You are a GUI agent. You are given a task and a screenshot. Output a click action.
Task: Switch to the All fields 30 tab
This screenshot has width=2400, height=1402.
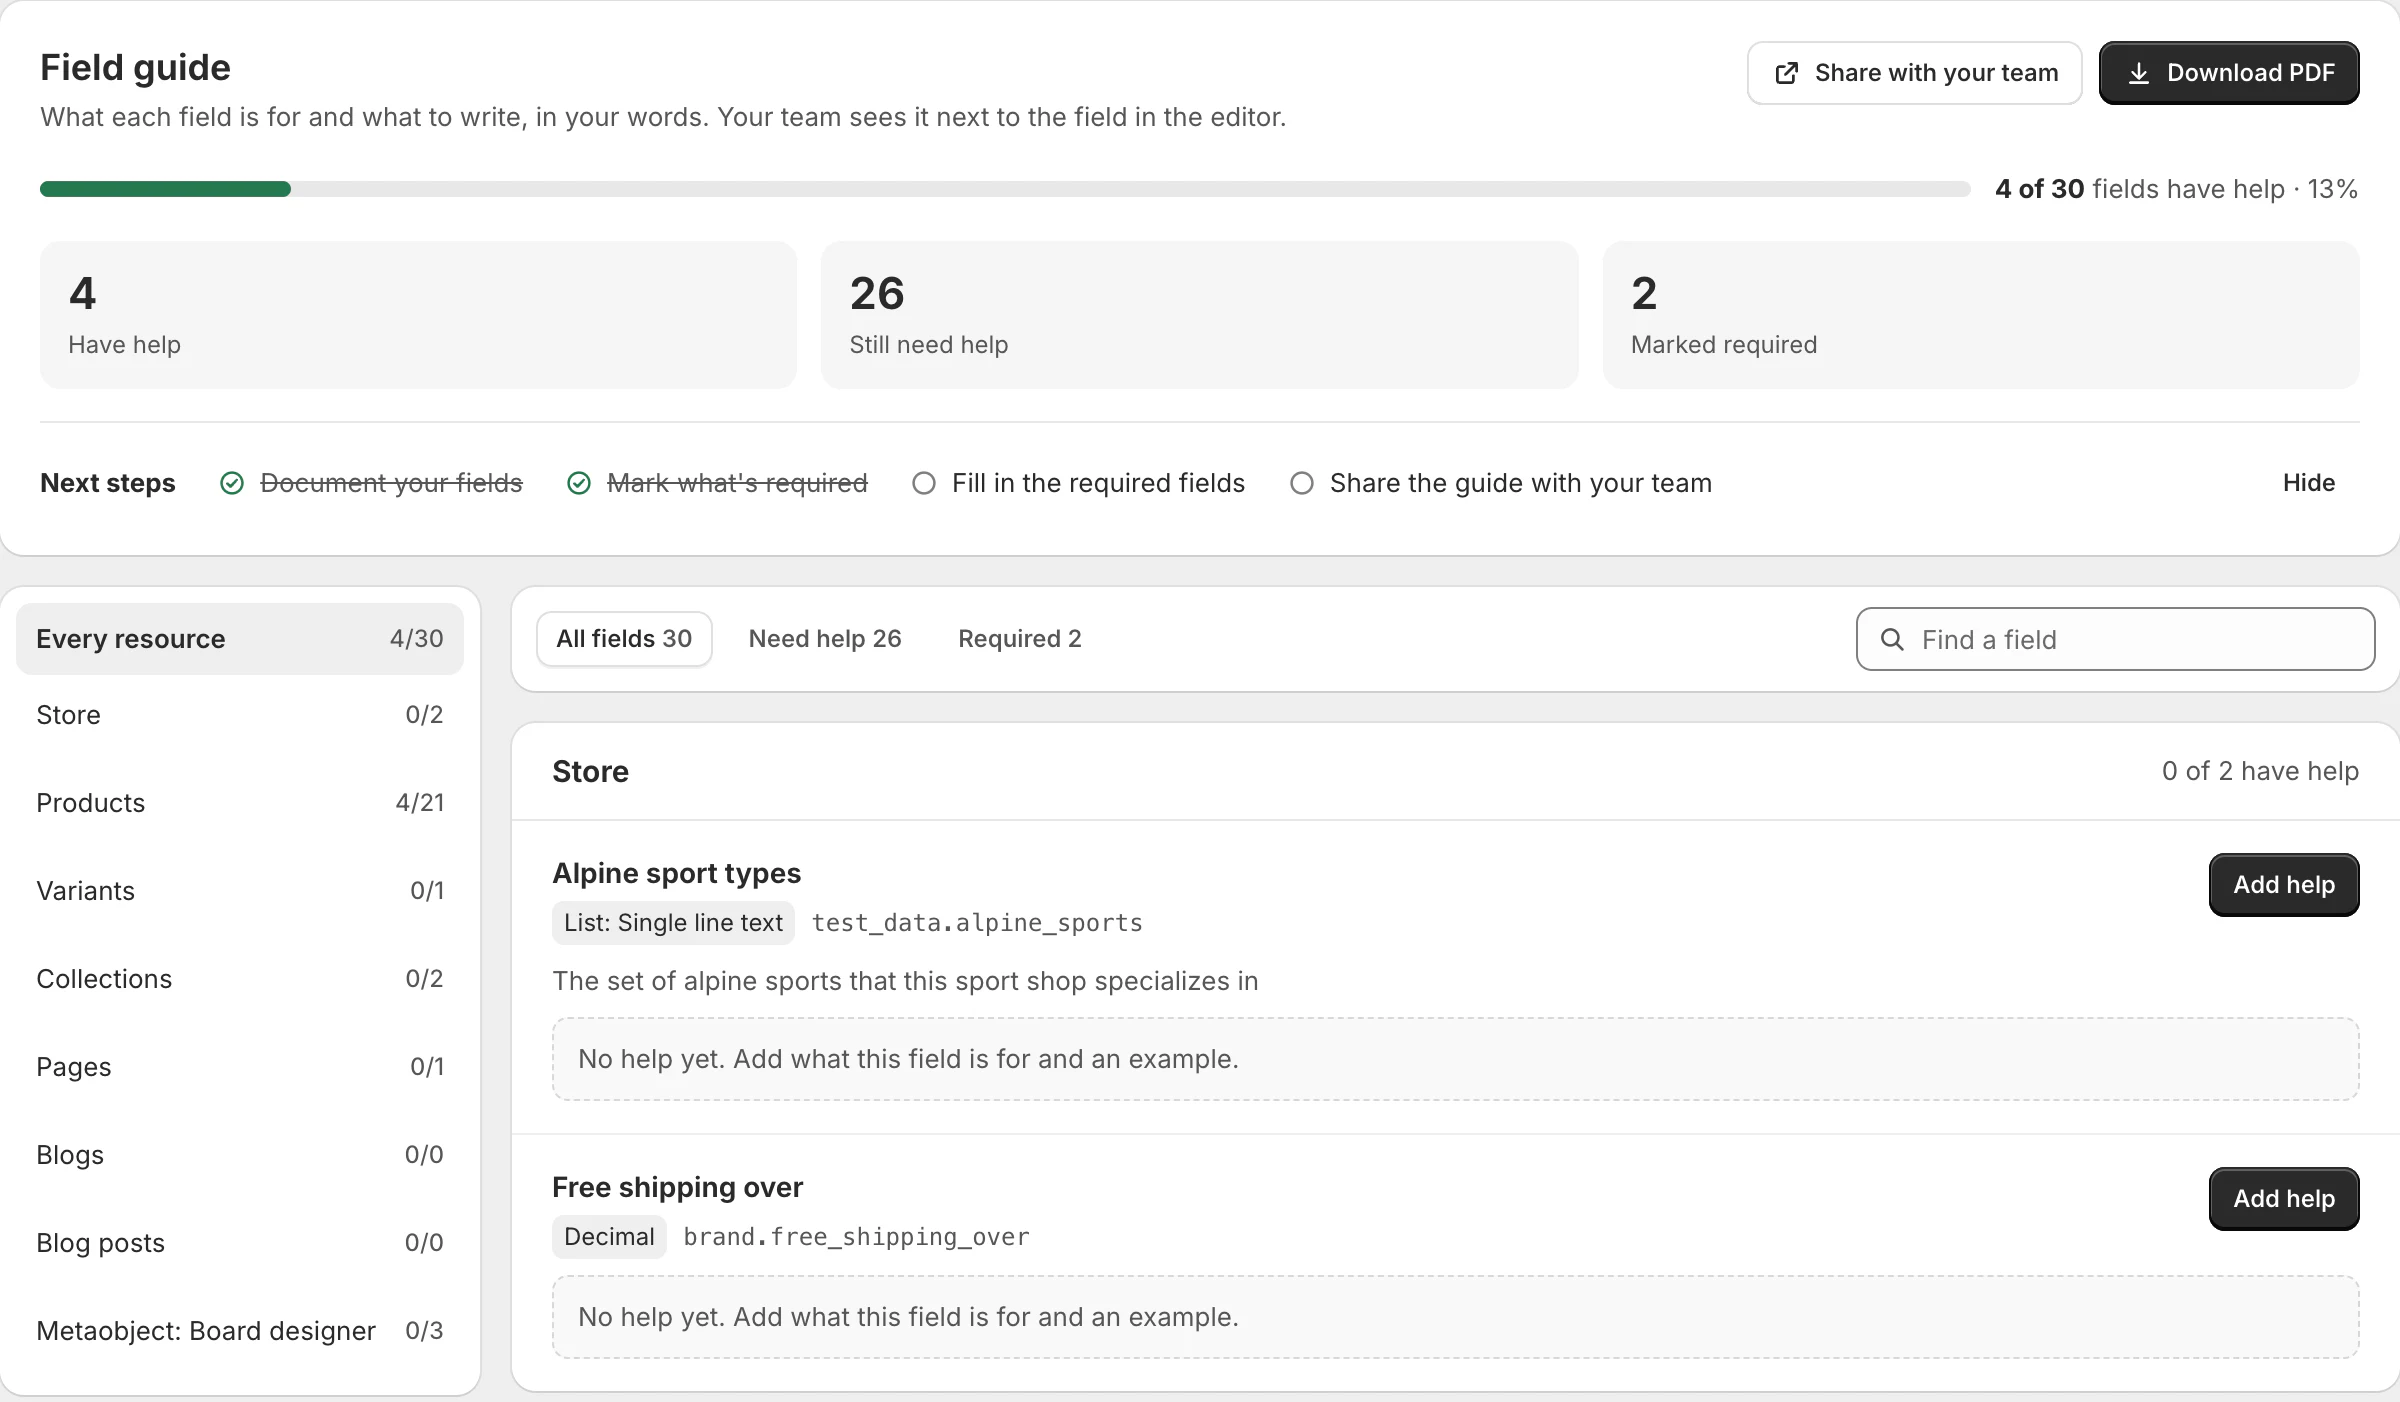point(624,639)
